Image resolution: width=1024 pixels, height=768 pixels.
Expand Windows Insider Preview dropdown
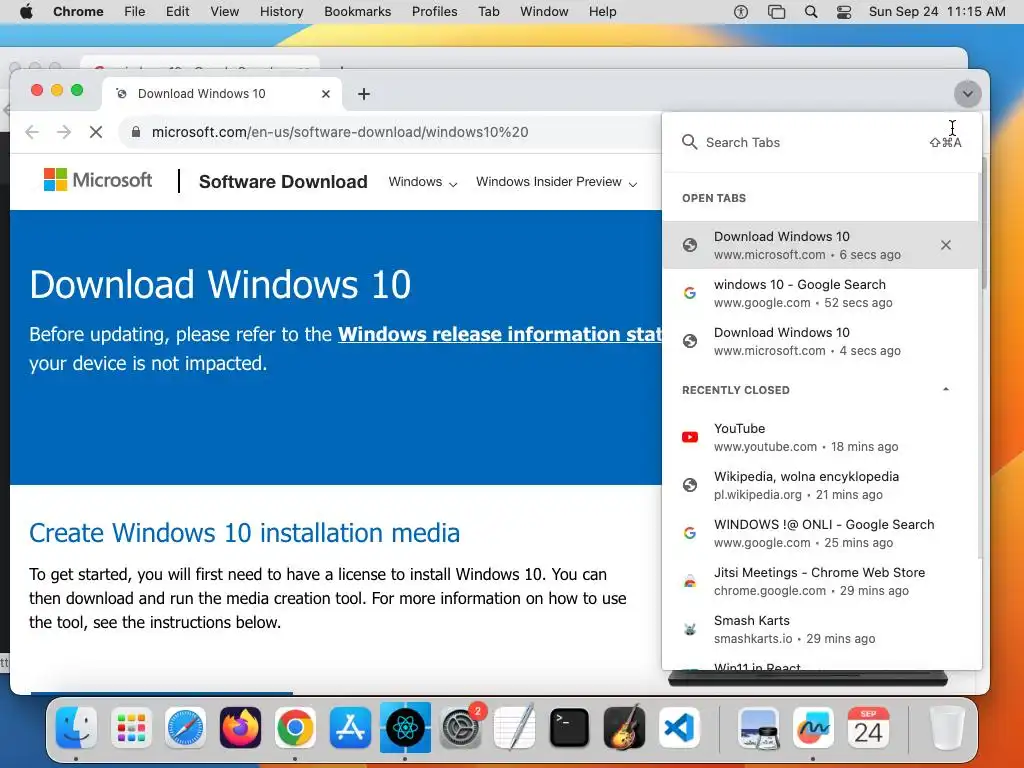(x=556, y=182)
